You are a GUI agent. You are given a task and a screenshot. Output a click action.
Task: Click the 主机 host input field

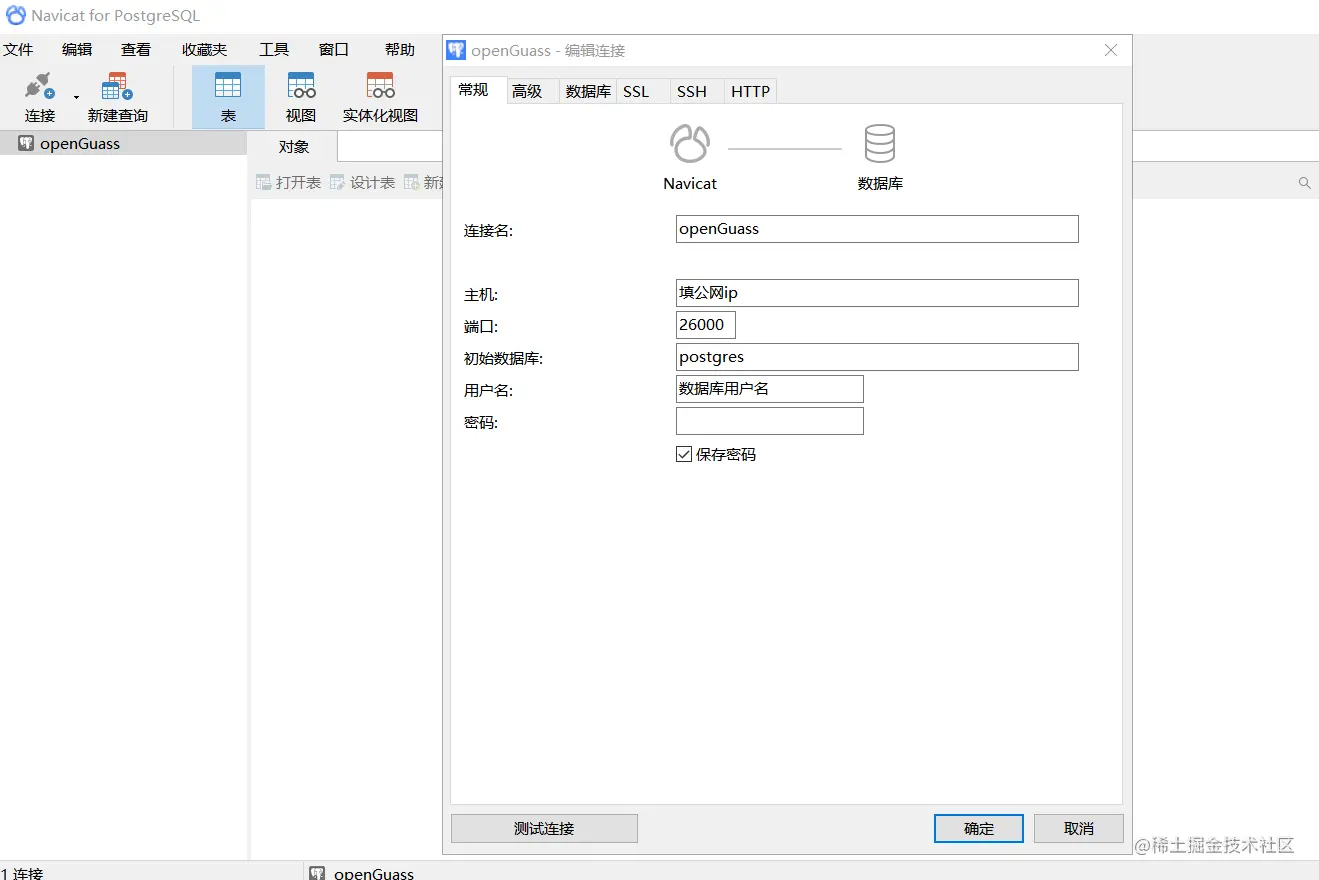877,293
